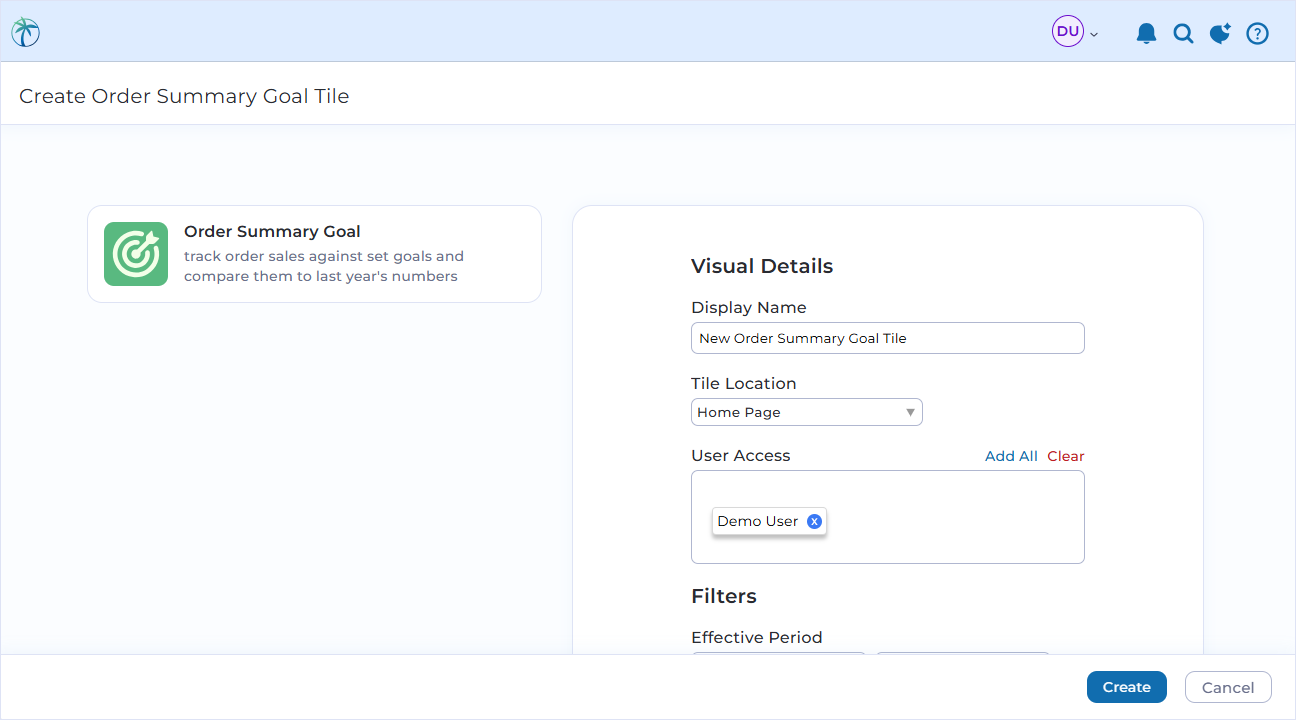
Task: Click the Display Name input field
Action: click(x=888, y=338)
